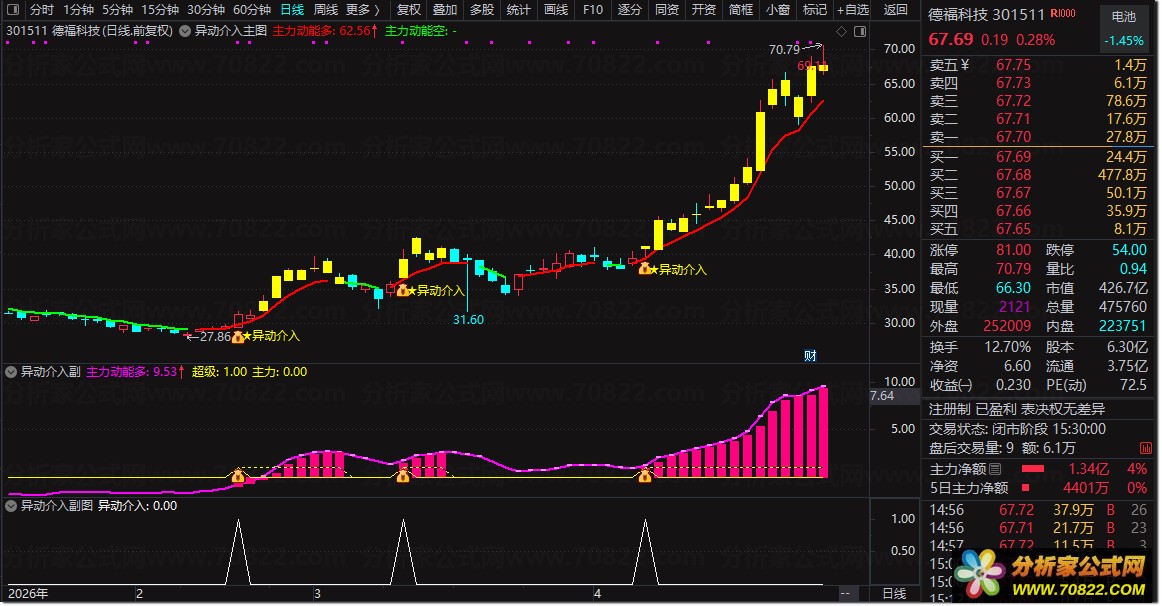1162x606 pixels.
Task: Switch to the 分时 intraday view
Action: [x=42, y=10]
